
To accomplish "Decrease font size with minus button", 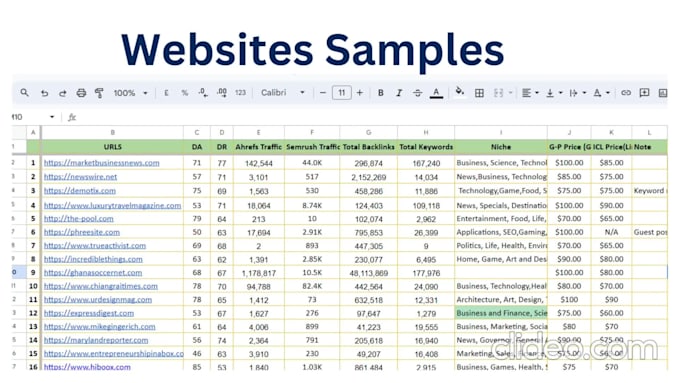I will pos(323,93).
